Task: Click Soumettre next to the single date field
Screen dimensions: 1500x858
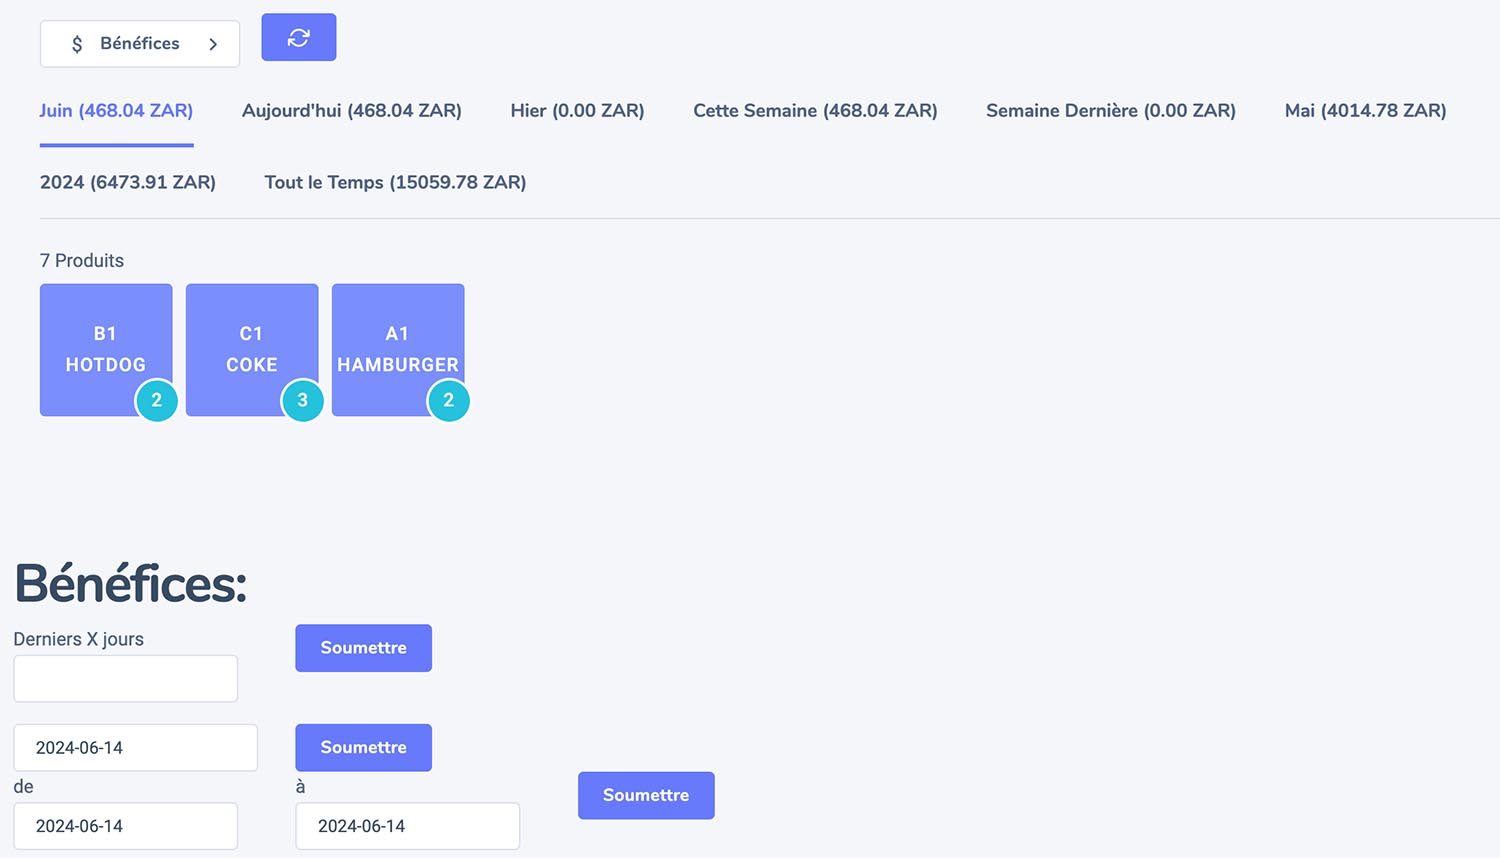Action: coord(363,748)
